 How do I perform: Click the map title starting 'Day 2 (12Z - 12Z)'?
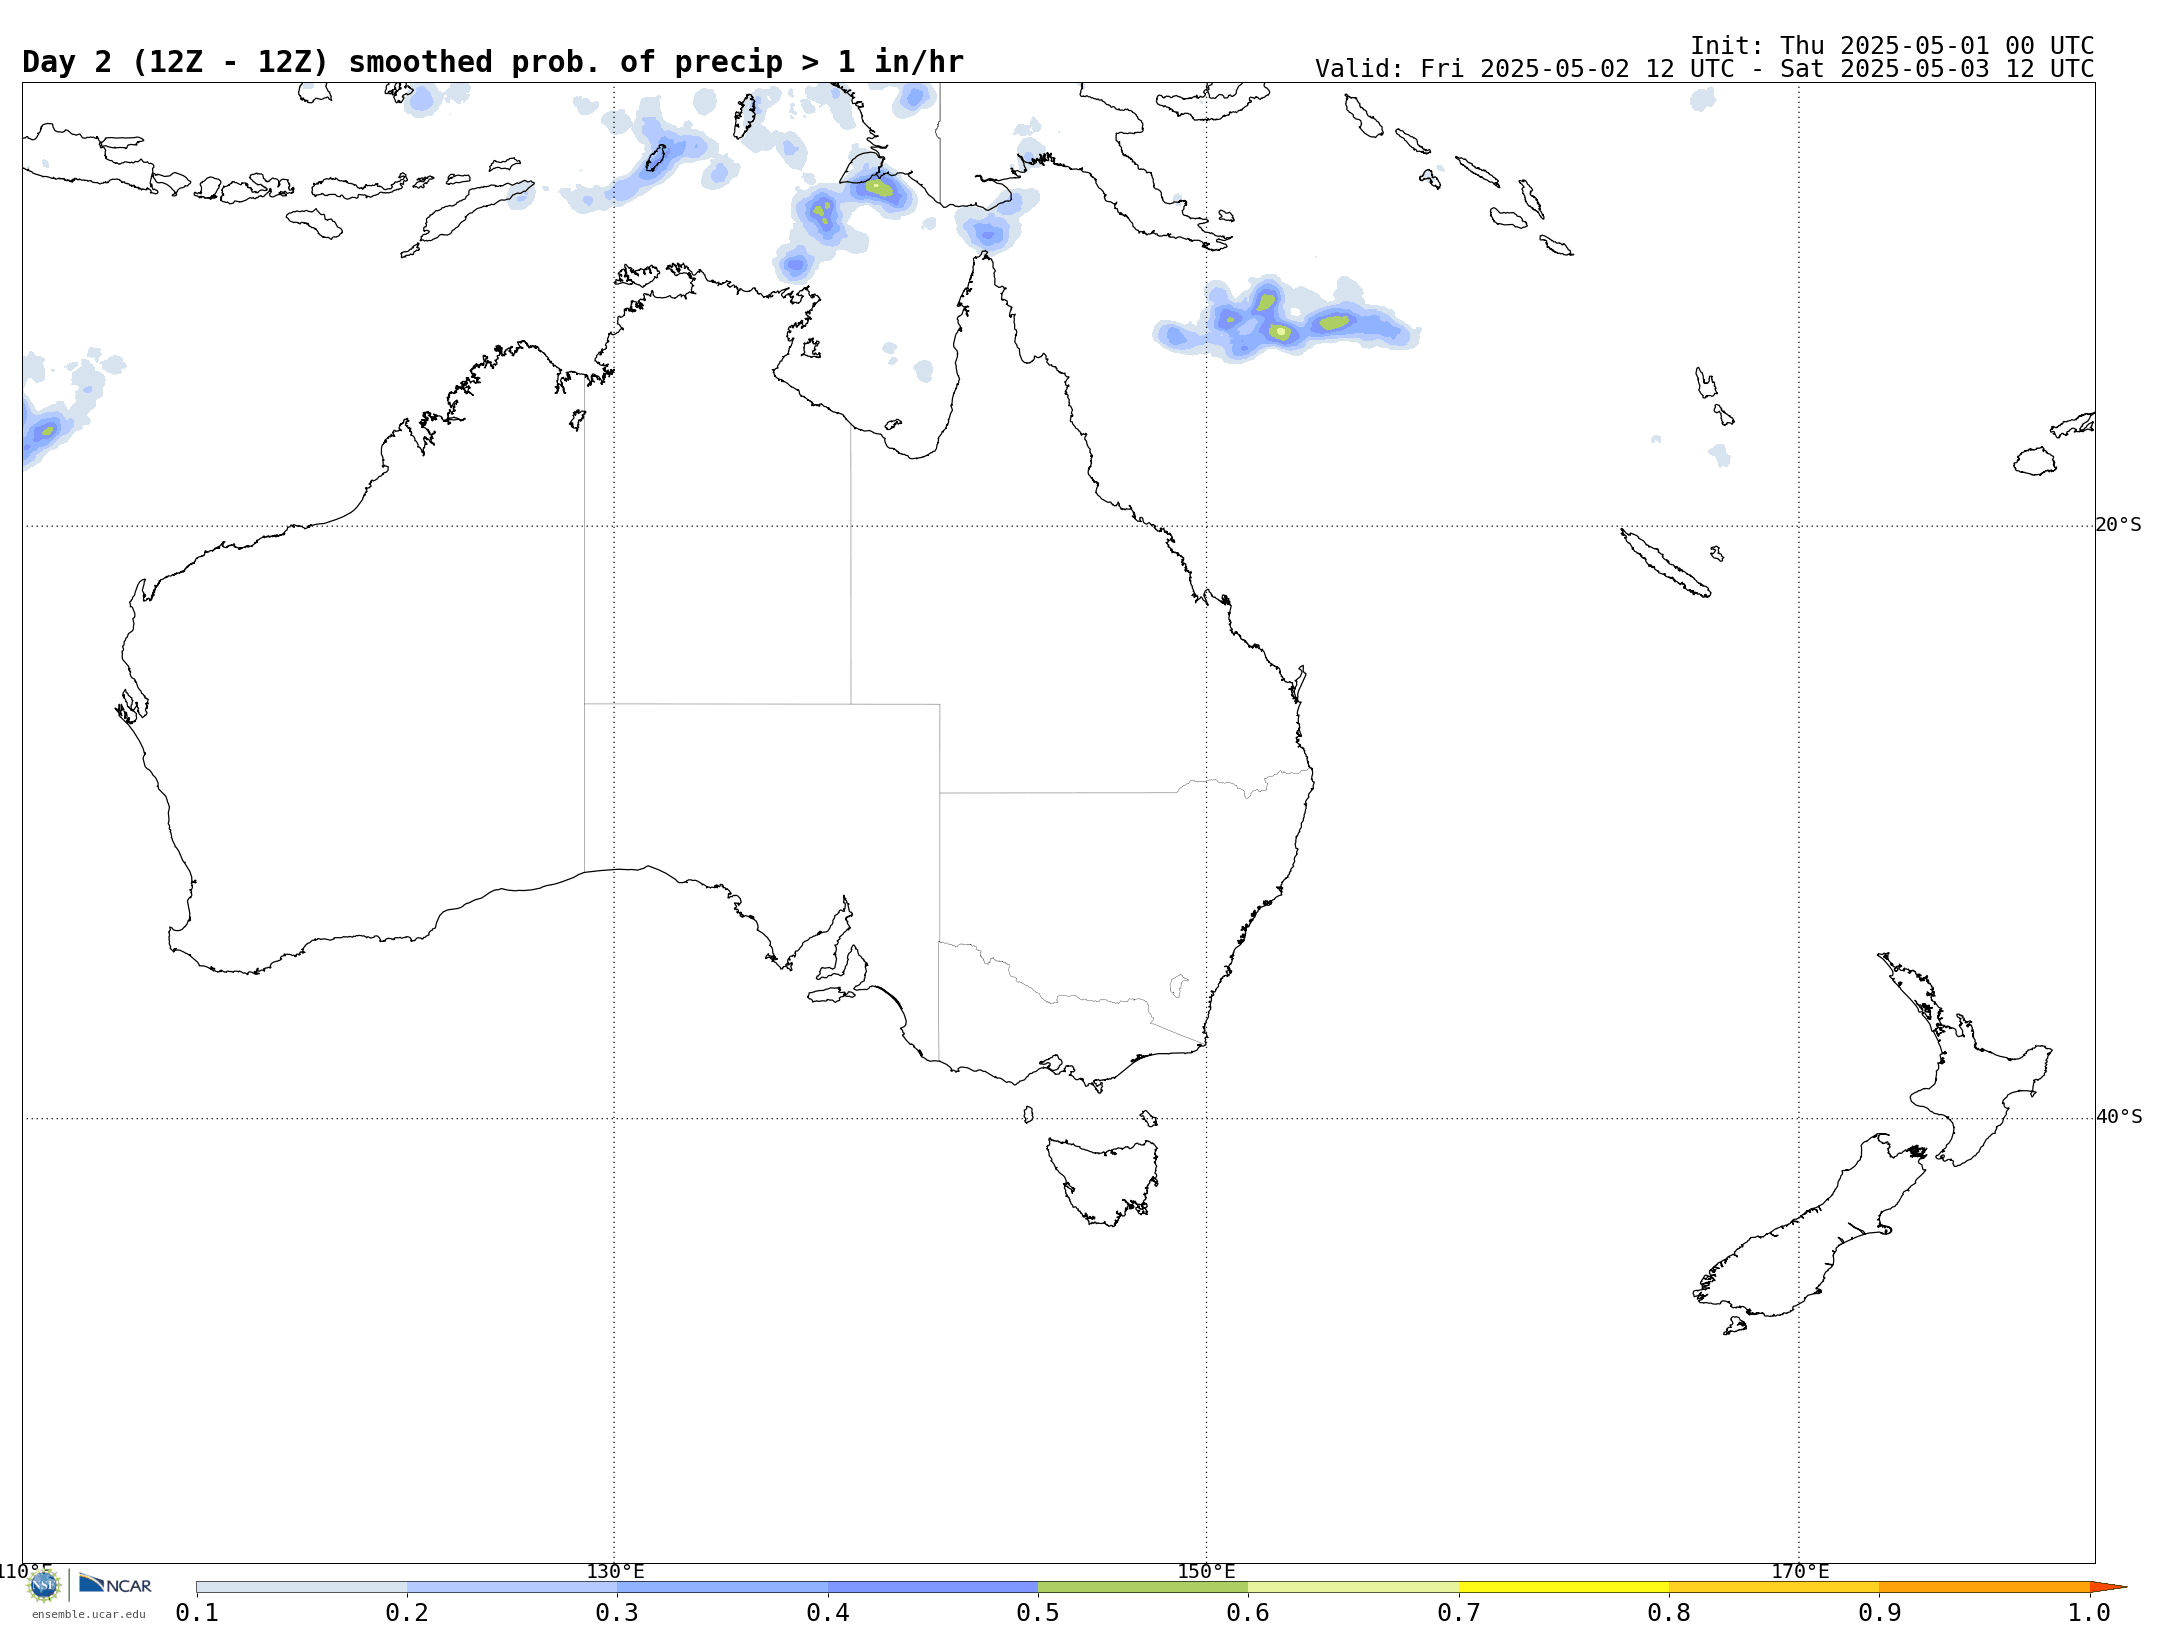[x=493, y=62]
